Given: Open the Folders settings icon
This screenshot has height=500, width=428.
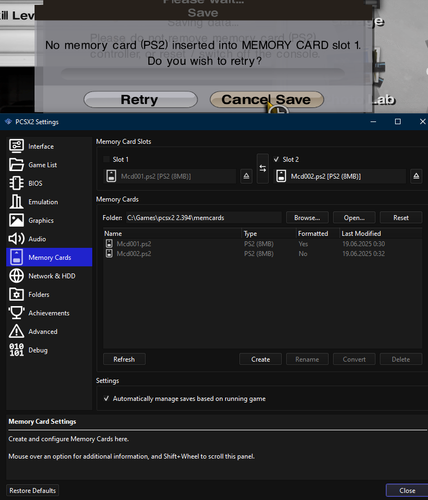Looking at the screenshot, I should (x=16, y=294).
